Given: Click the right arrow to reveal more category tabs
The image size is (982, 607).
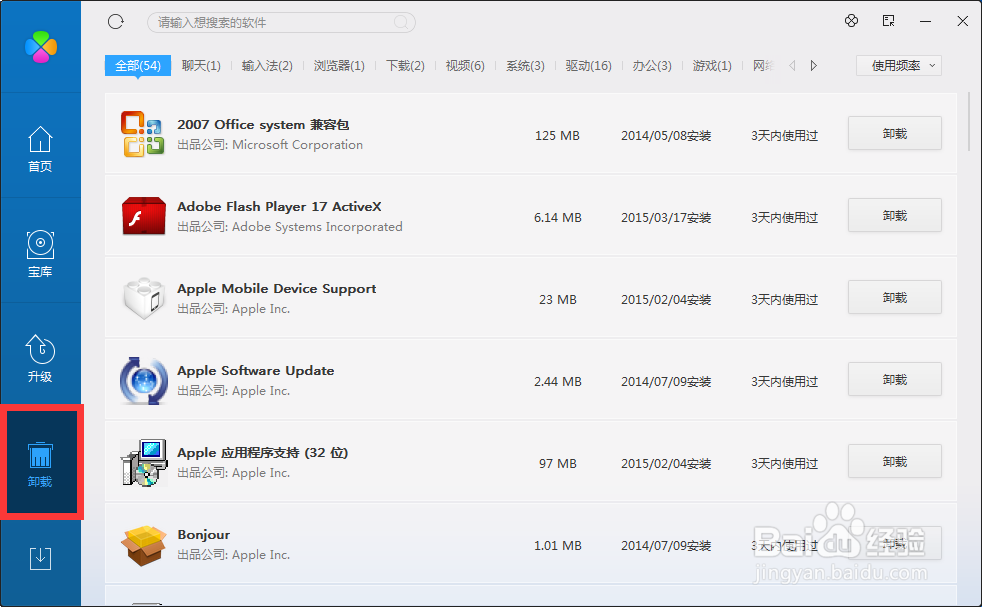Looking at the screenshot, I should click(x=813, y=65).
